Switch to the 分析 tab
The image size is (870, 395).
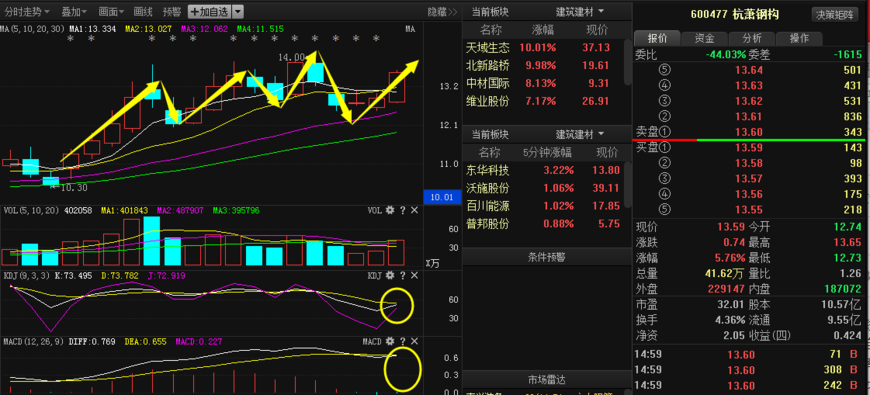click(x=752, y=38)
